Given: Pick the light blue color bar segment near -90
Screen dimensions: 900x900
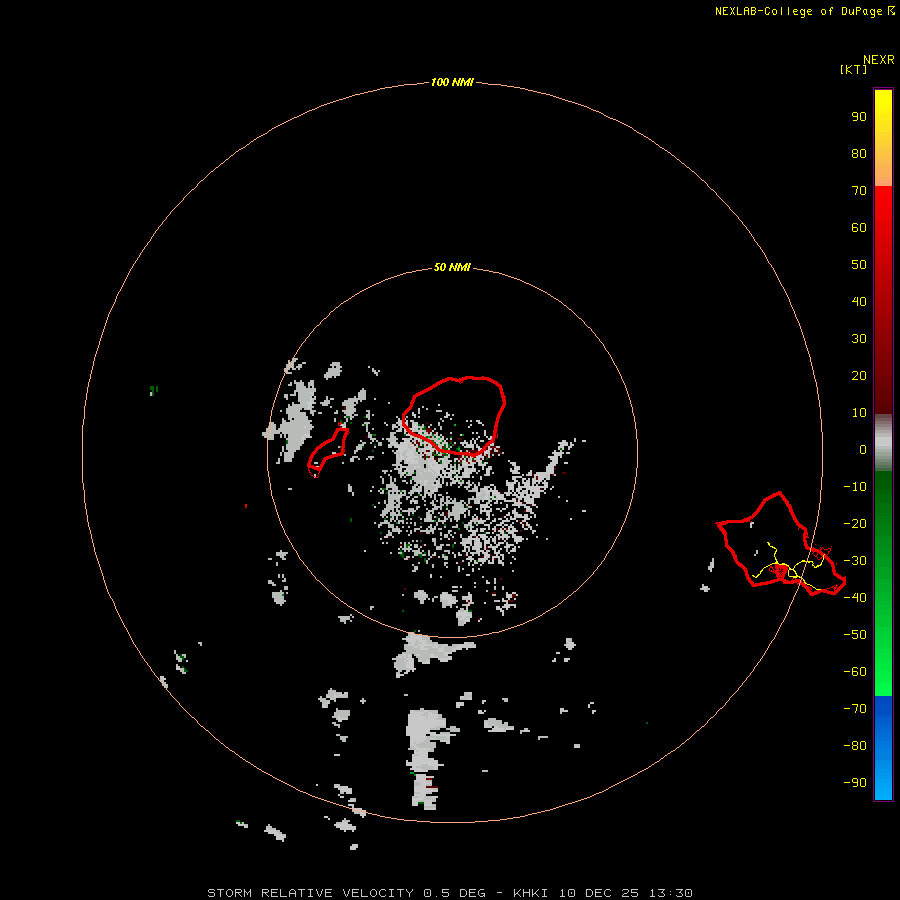Looking at the screenshot, I should tap(883, 781).
